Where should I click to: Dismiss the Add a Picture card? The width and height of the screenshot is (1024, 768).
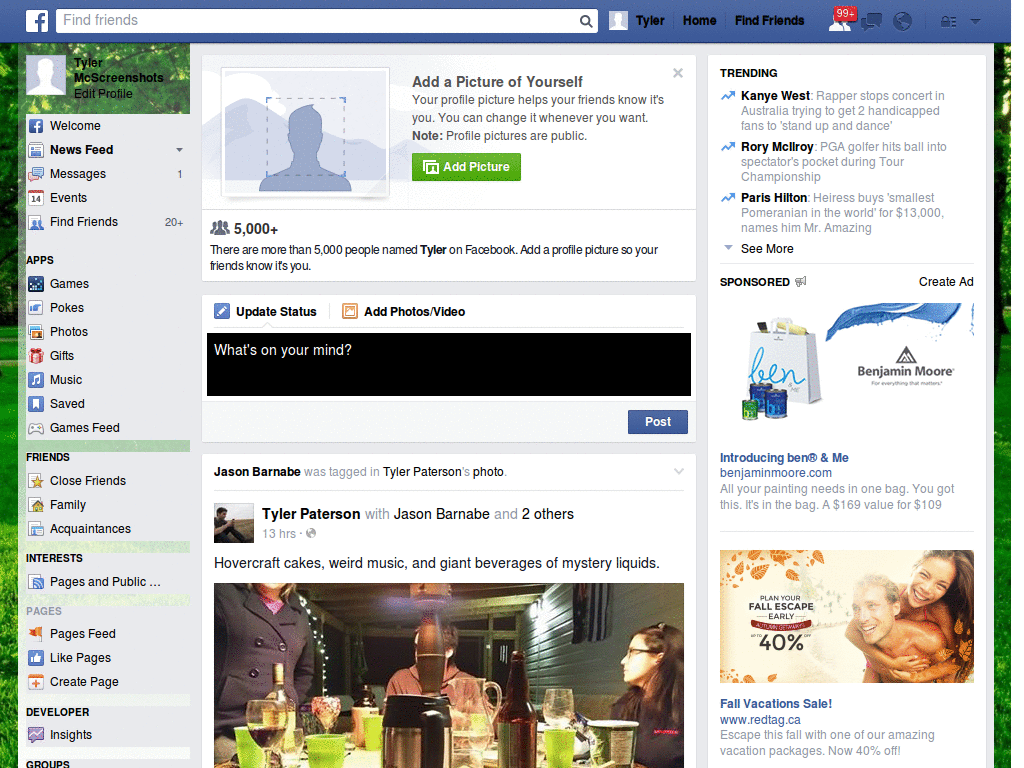tap(678, 73)
